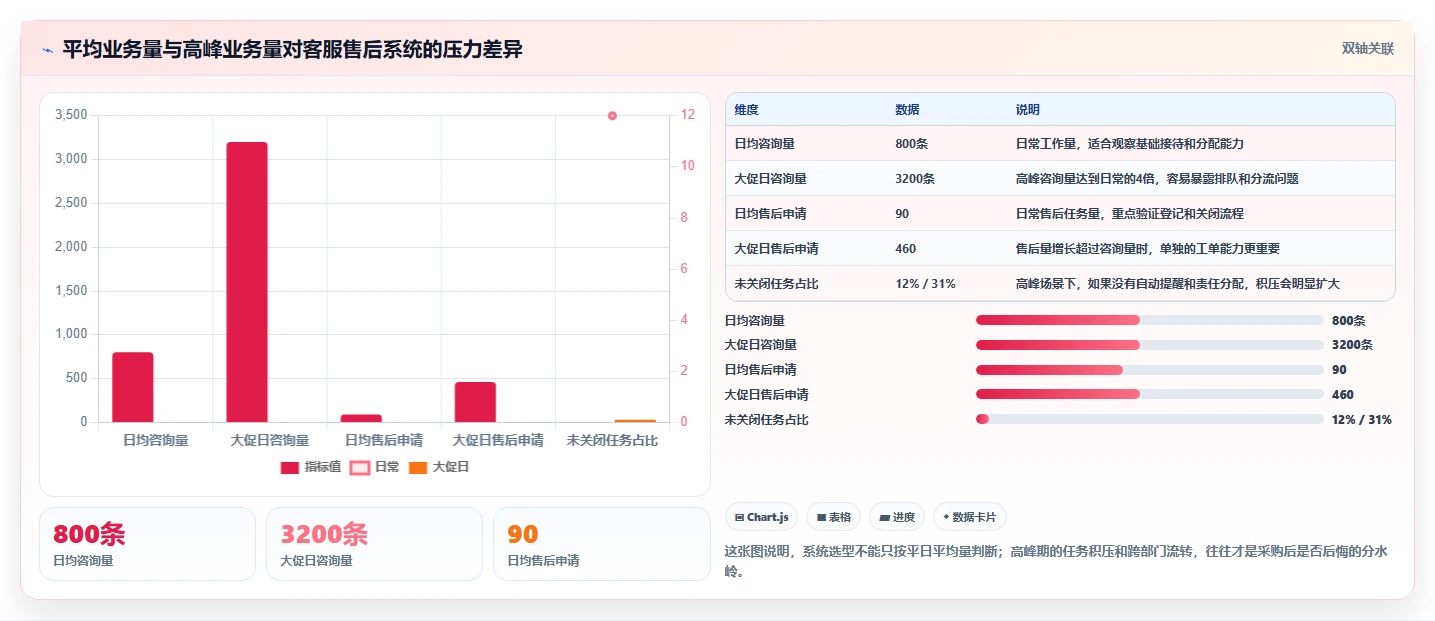1435x621 pixels.
Task: Select the 进度 tag
Action: pyautogui.click(x=897, y=517)
